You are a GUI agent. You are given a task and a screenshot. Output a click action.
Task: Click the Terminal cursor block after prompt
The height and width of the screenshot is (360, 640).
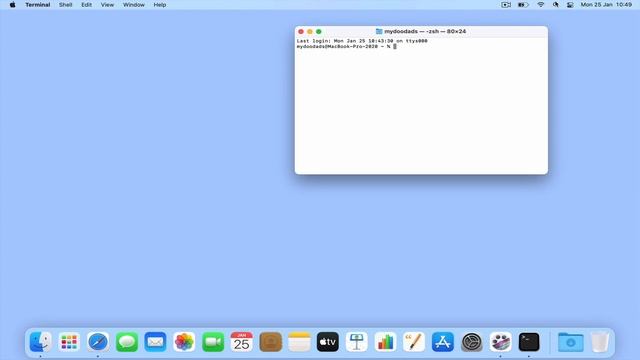click(x=395, y=47)
